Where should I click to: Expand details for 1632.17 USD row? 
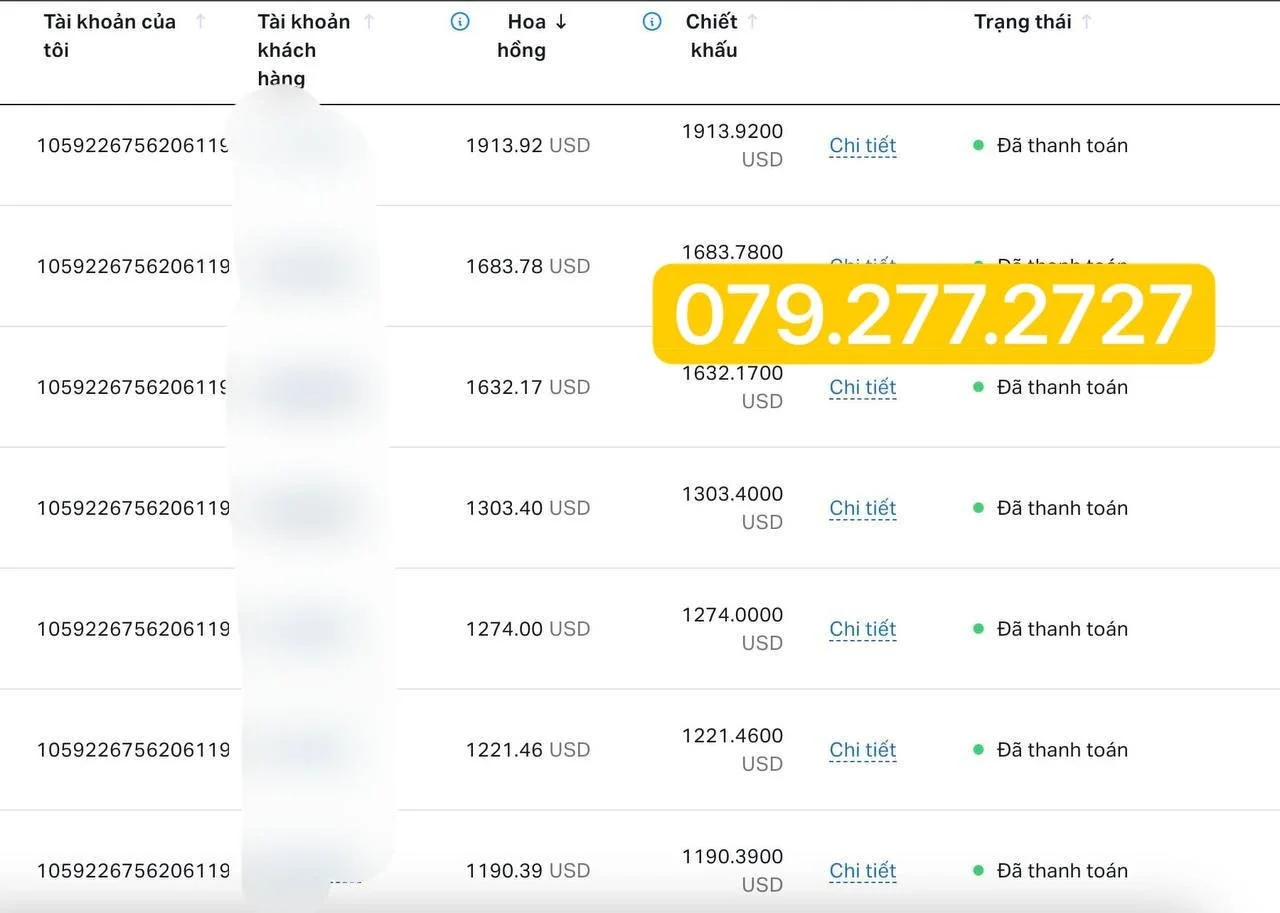click(862, 387)
